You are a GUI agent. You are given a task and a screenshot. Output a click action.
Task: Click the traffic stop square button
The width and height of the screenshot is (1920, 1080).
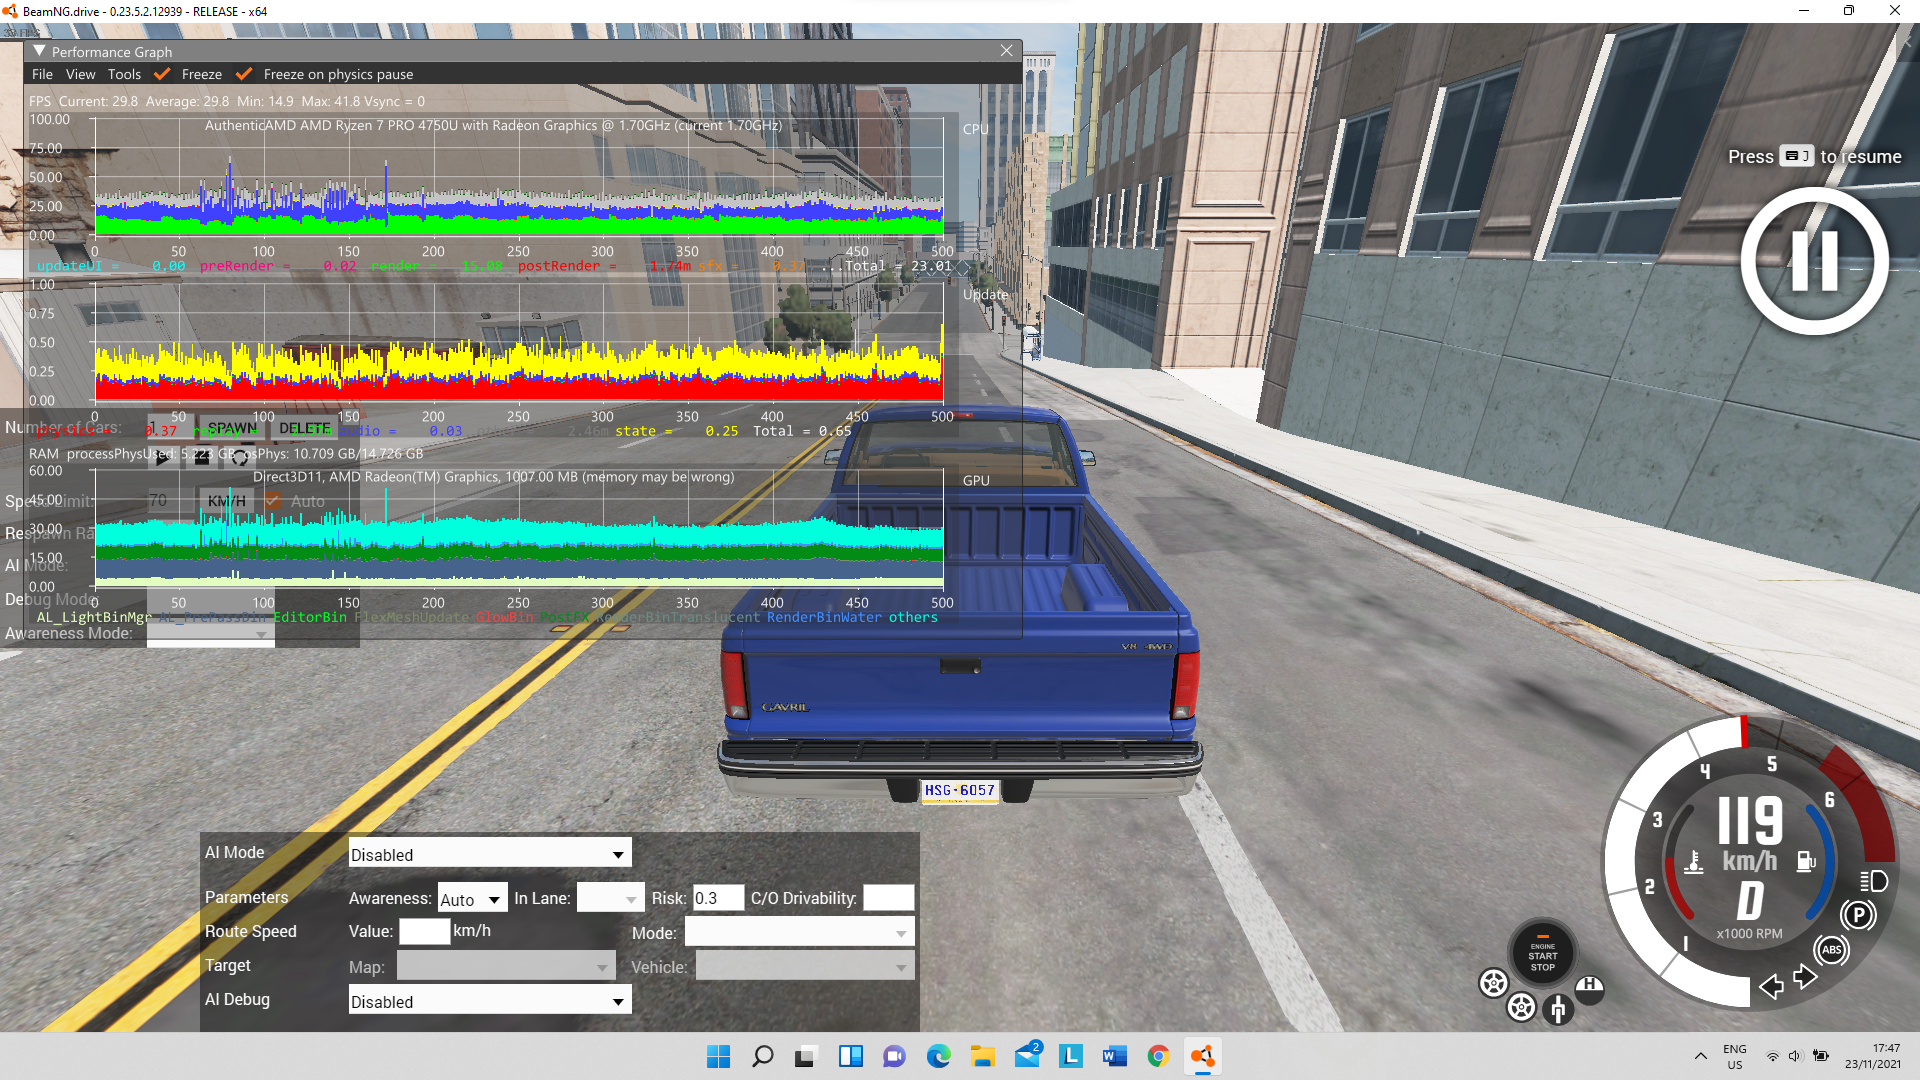(201, 458)
